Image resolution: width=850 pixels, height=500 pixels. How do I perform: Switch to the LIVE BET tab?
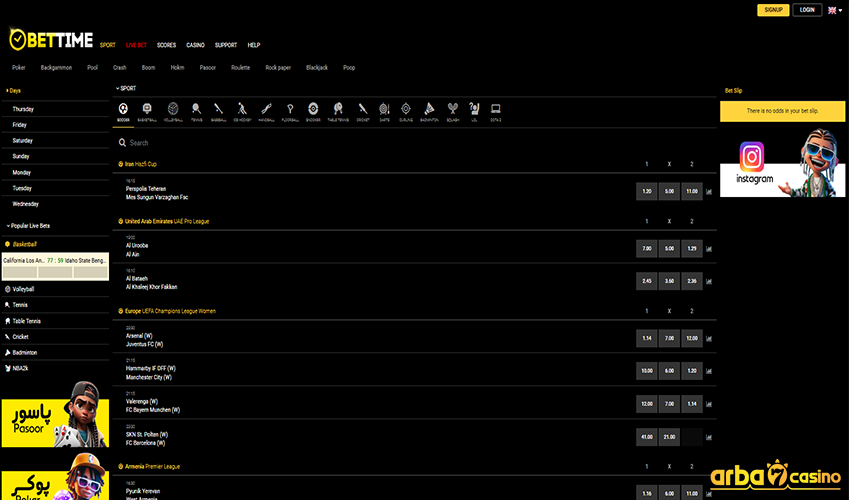[x=136, y=45]
